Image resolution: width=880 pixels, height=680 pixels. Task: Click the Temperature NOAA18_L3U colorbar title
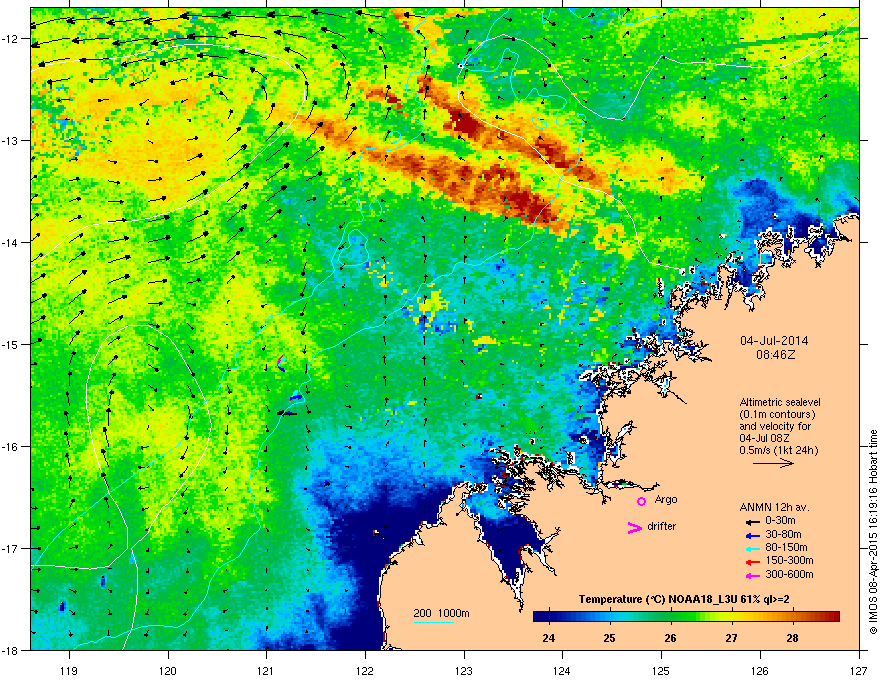click(684, 600)
